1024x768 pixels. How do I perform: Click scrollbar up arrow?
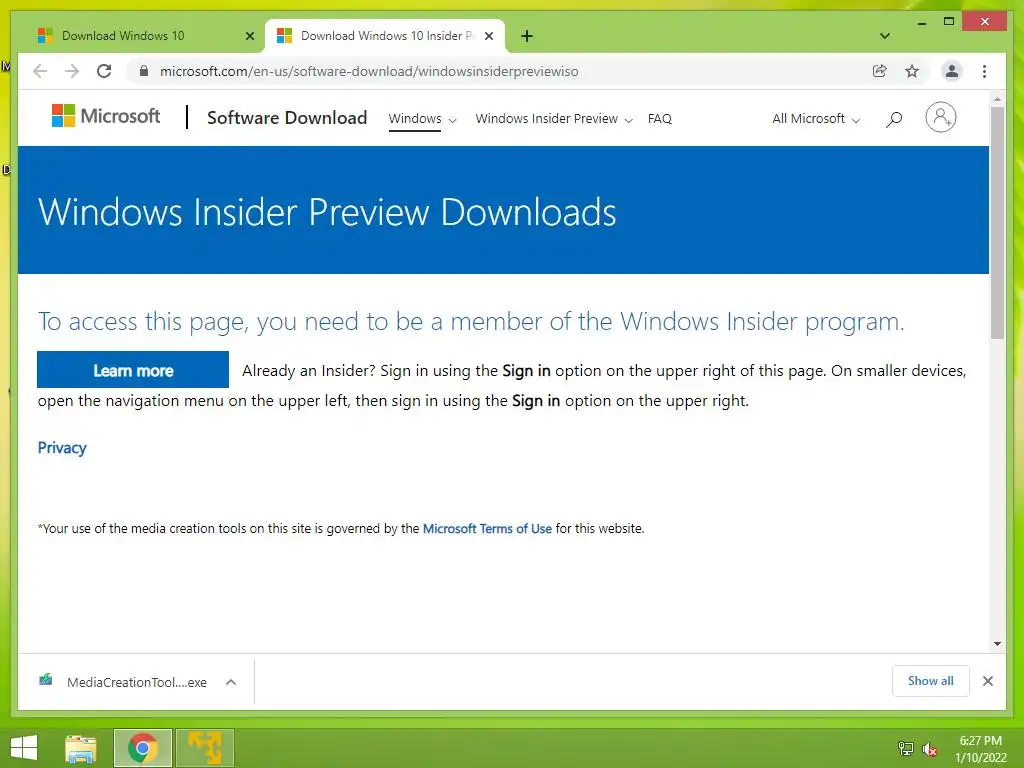coord(997,99)
